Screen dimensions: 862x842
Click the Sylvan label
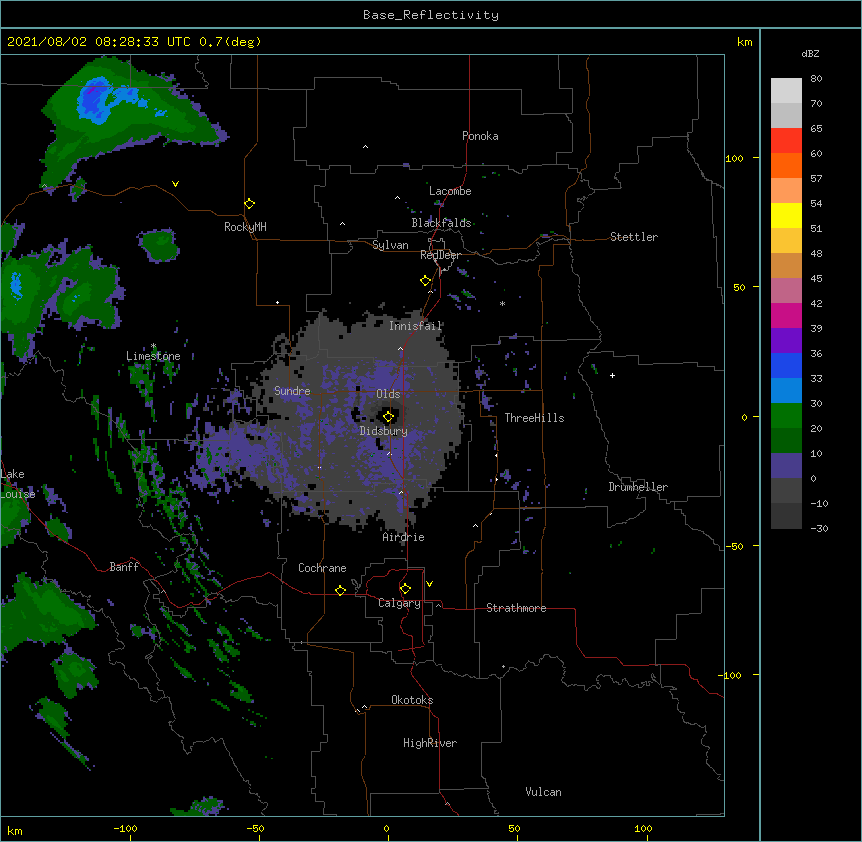(390, 245)
